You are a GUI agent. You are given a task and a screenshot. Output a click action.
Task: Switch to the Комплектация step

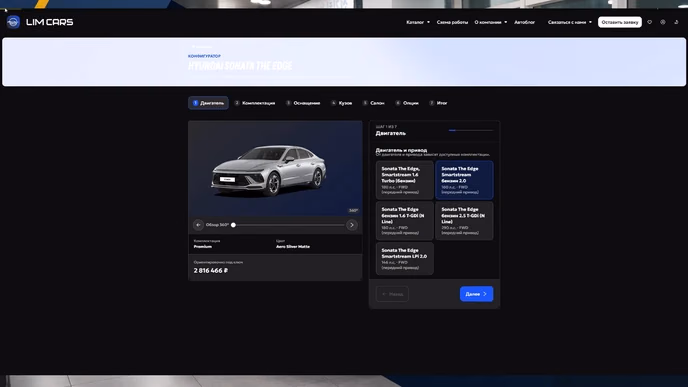[x=255, y=103]
